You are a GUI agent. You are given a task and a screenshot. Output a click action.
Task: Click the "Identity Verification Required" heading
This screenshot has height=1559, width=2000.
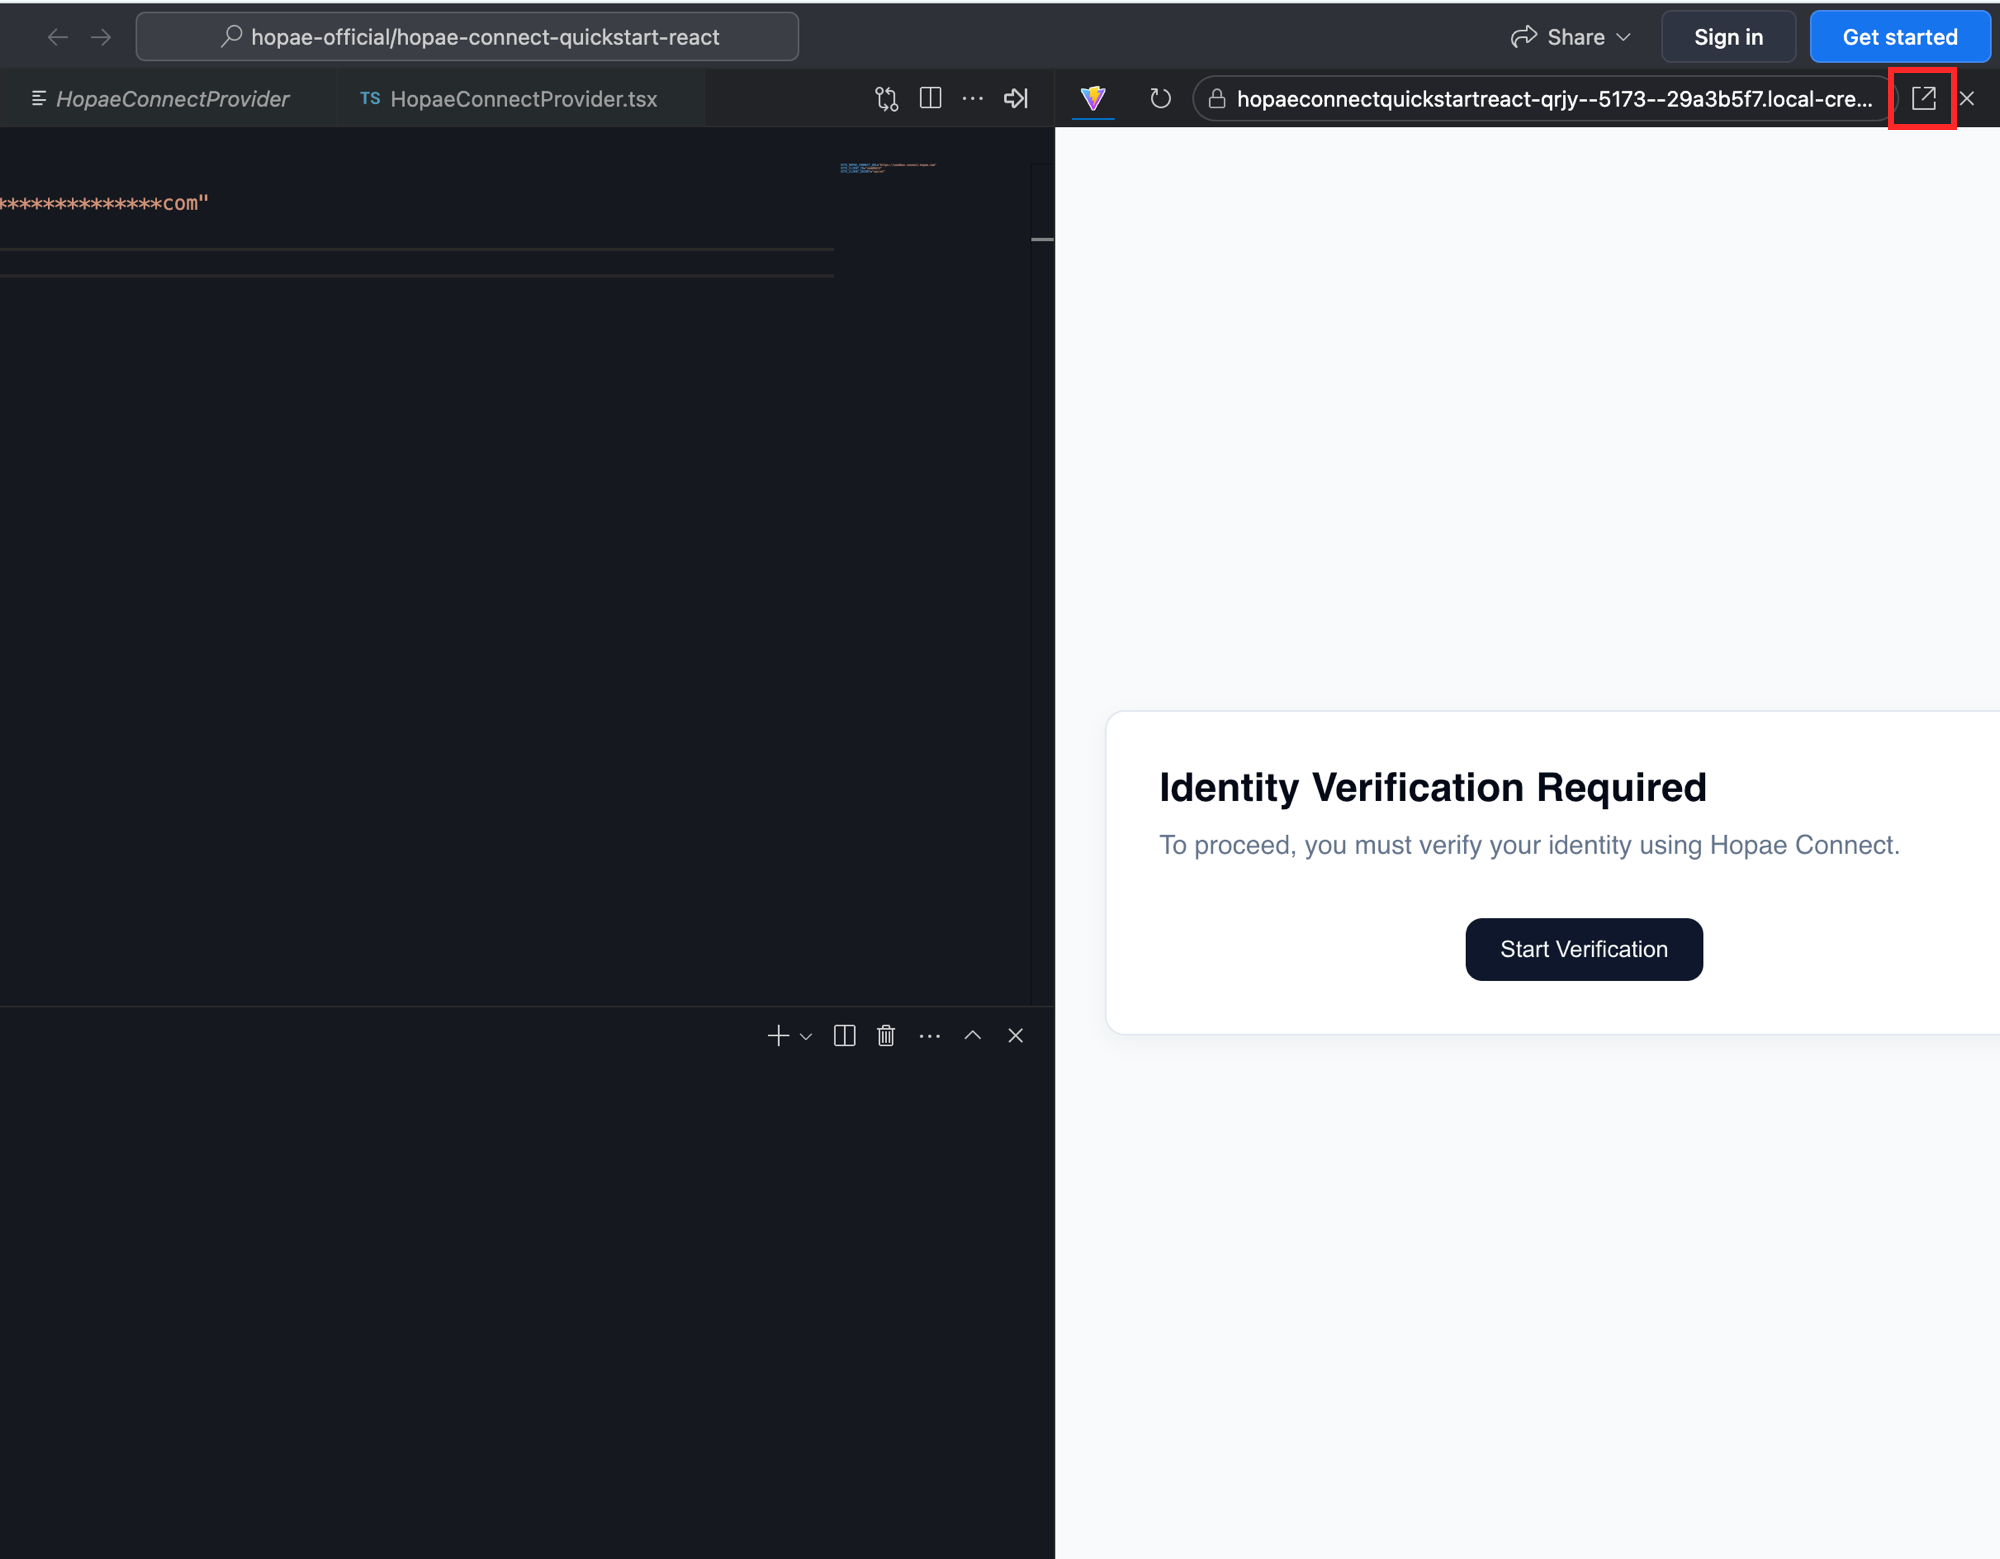point(1432,787)
